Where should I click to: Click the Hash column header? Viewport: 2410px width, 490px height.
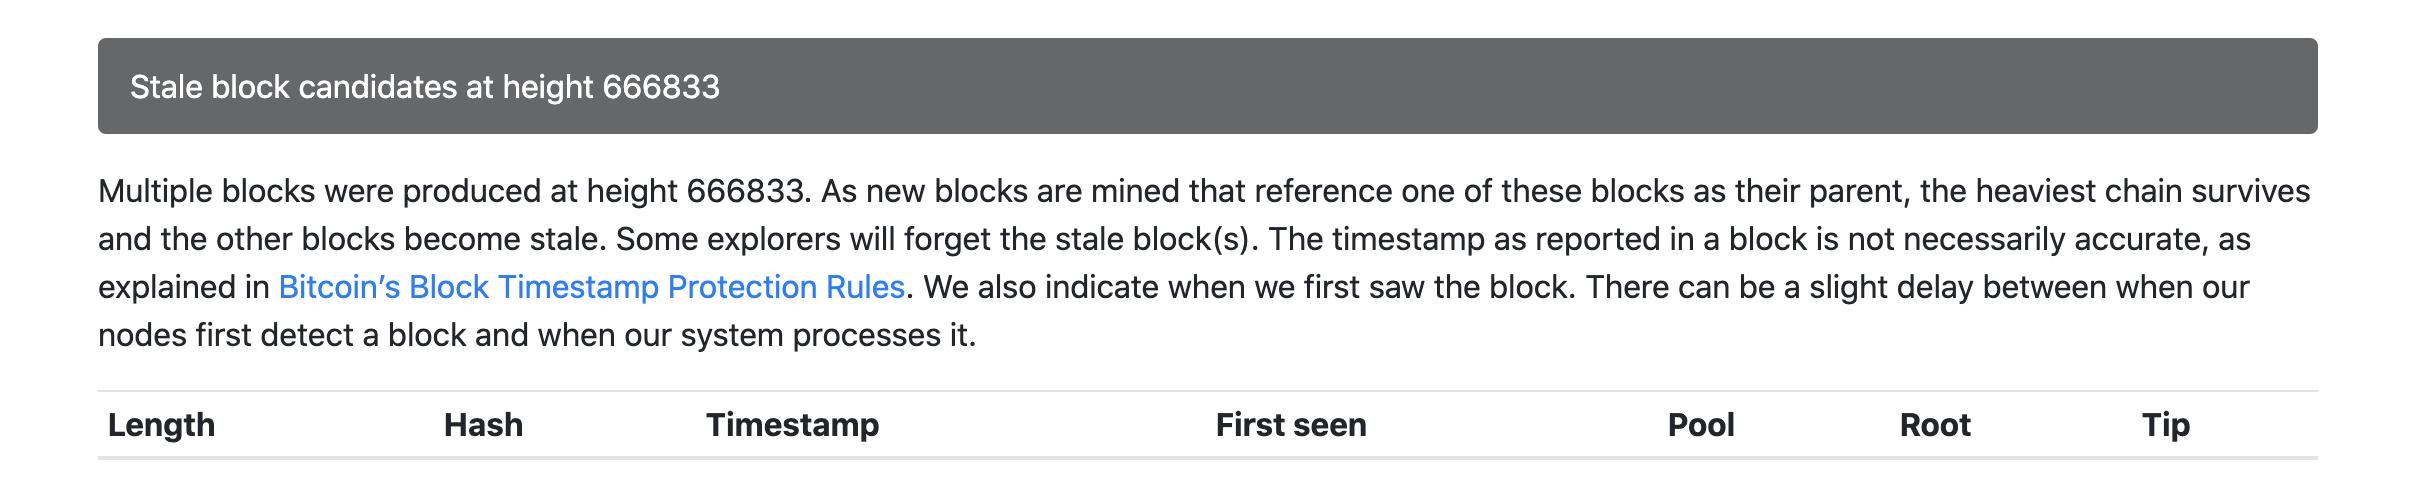click(483, 425)
